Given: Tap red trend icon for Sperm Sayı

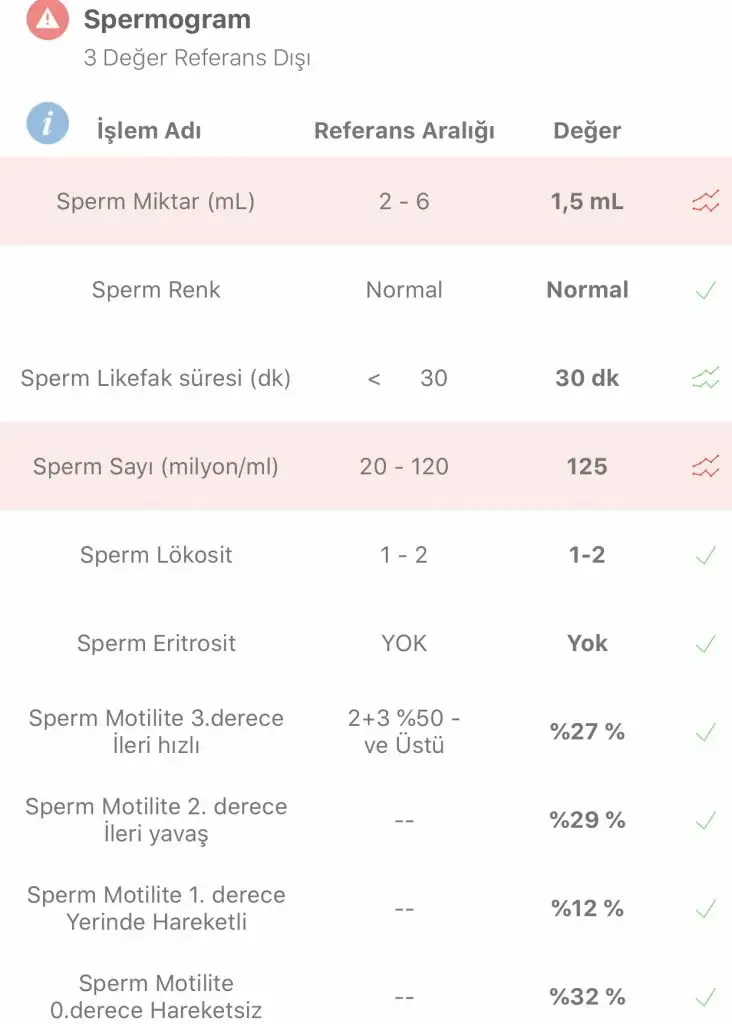Looking at the screenshot, I should 705,467.
